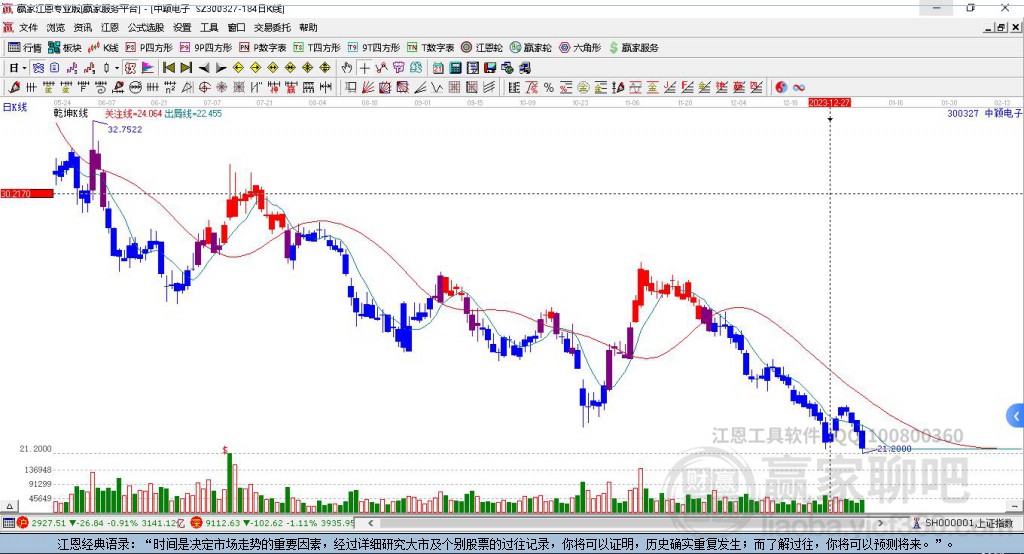The width and height of the screenshot is (1024, 554).
Task: Click the 出局线=22.455 label
Action: pos(193,114)
